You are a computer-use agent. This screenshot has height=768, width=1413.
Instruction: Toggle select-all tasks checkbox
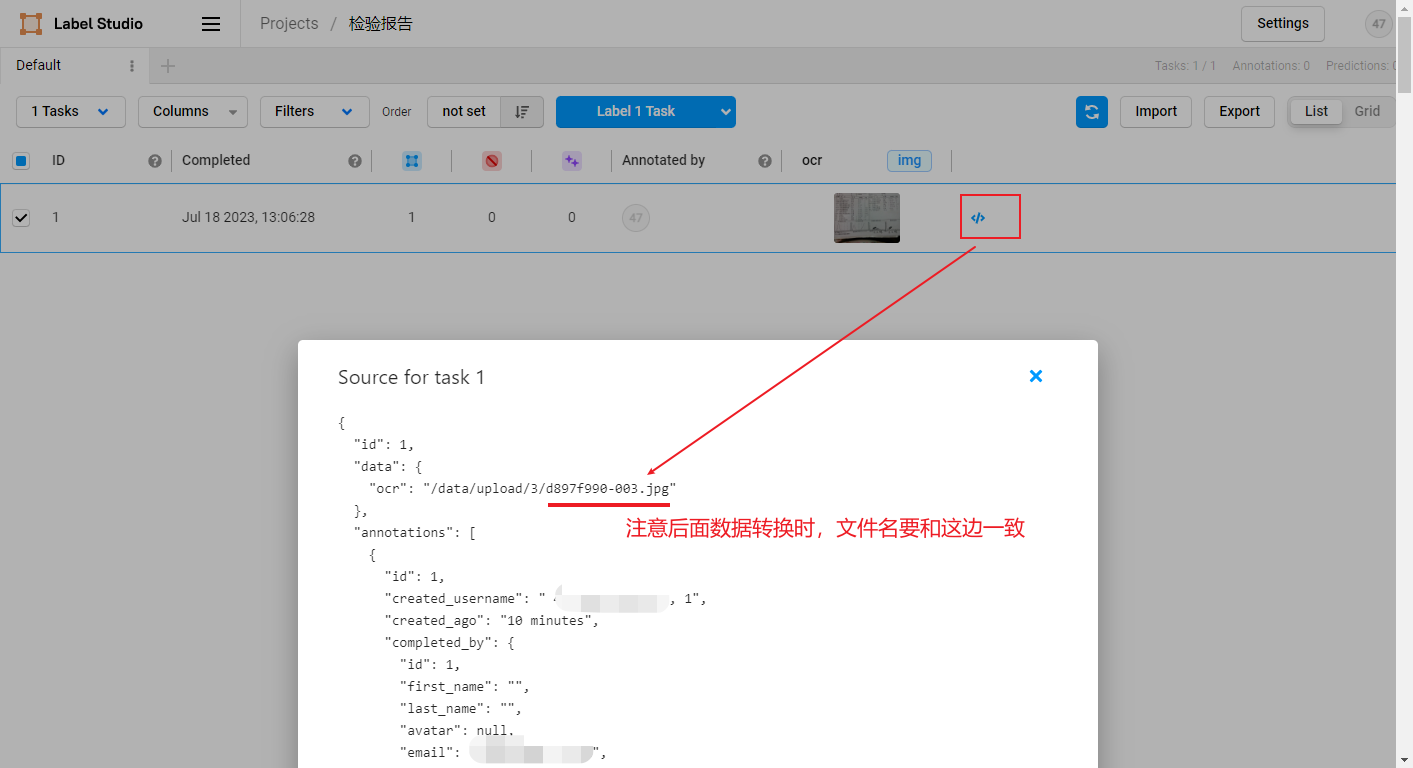[21, 160]
